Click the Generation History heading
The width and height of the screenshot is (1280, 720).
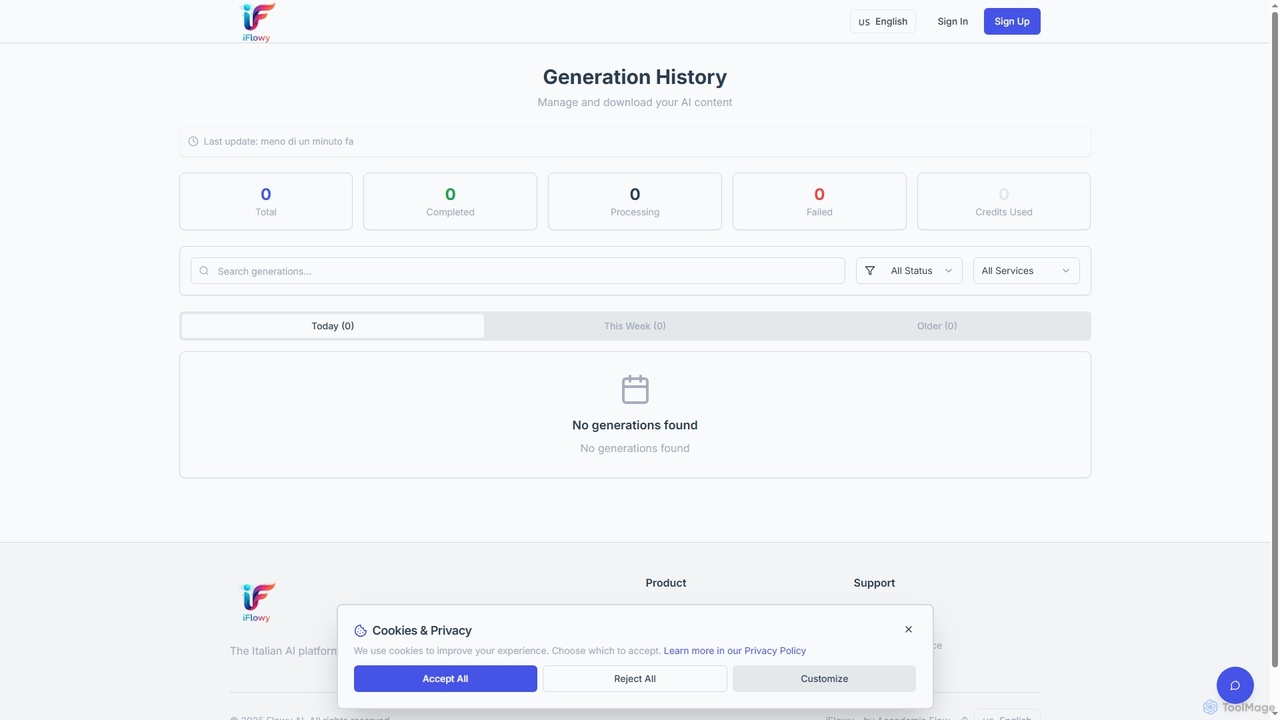[x=635, y=77]
